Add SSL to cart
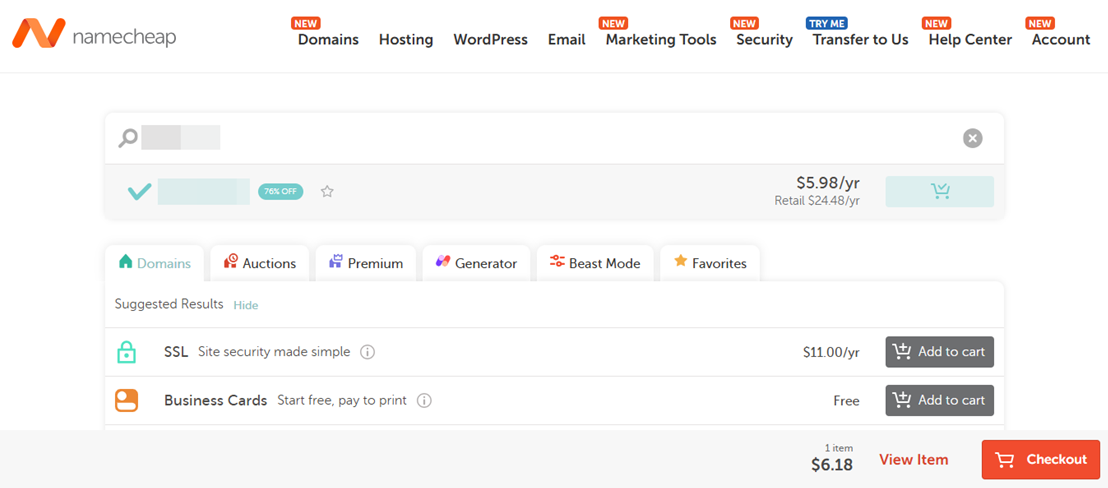Image resolution: width=1108 pixels, height=488 pixels. [x=939, y=352]
